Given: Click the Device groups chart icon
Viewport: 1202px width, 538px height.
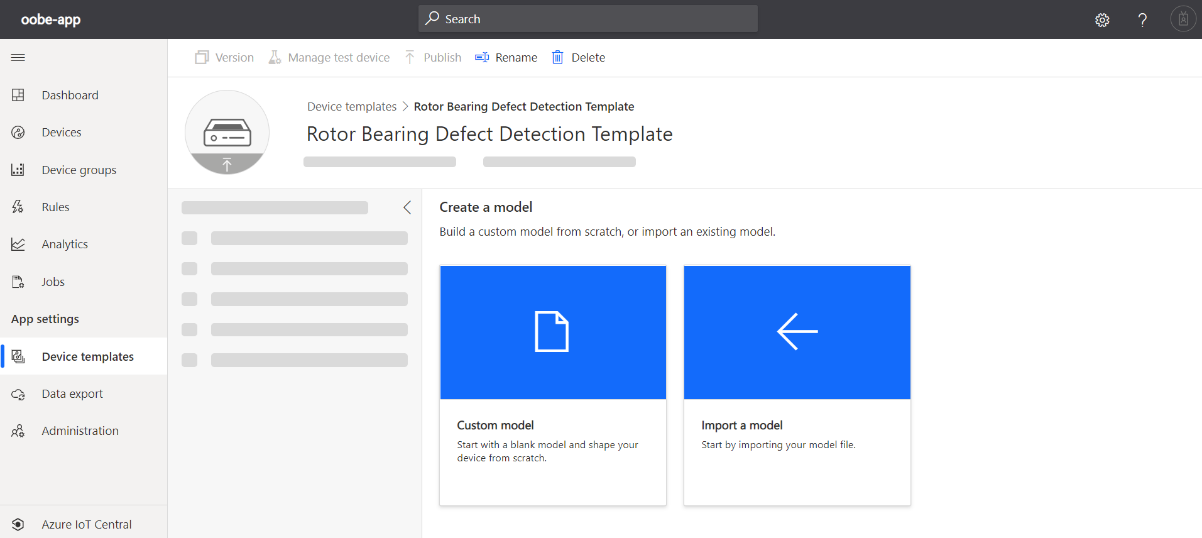Looking at the screenshot, I should 18,170.
